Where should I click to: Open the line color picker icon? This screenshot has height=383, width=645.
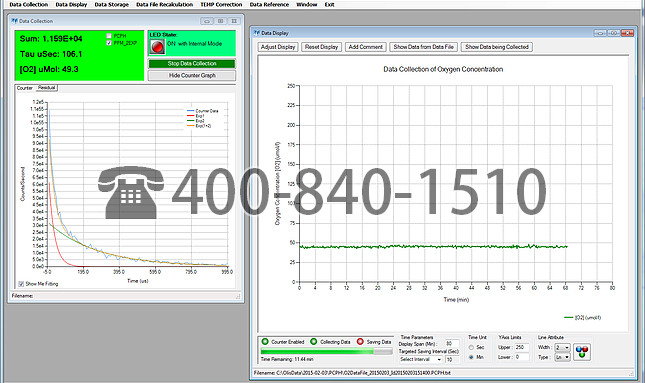582,353
